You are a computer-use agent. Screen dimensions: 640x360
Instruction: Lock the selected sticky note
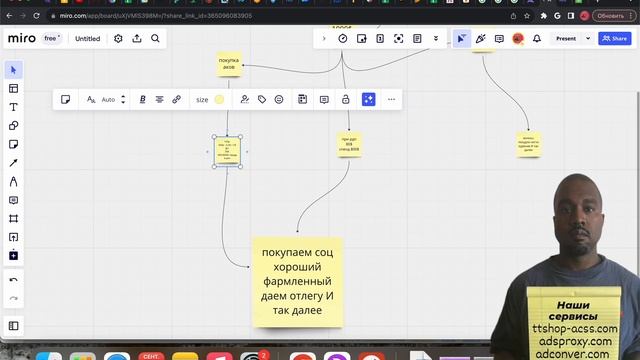(x=346, y=100)
